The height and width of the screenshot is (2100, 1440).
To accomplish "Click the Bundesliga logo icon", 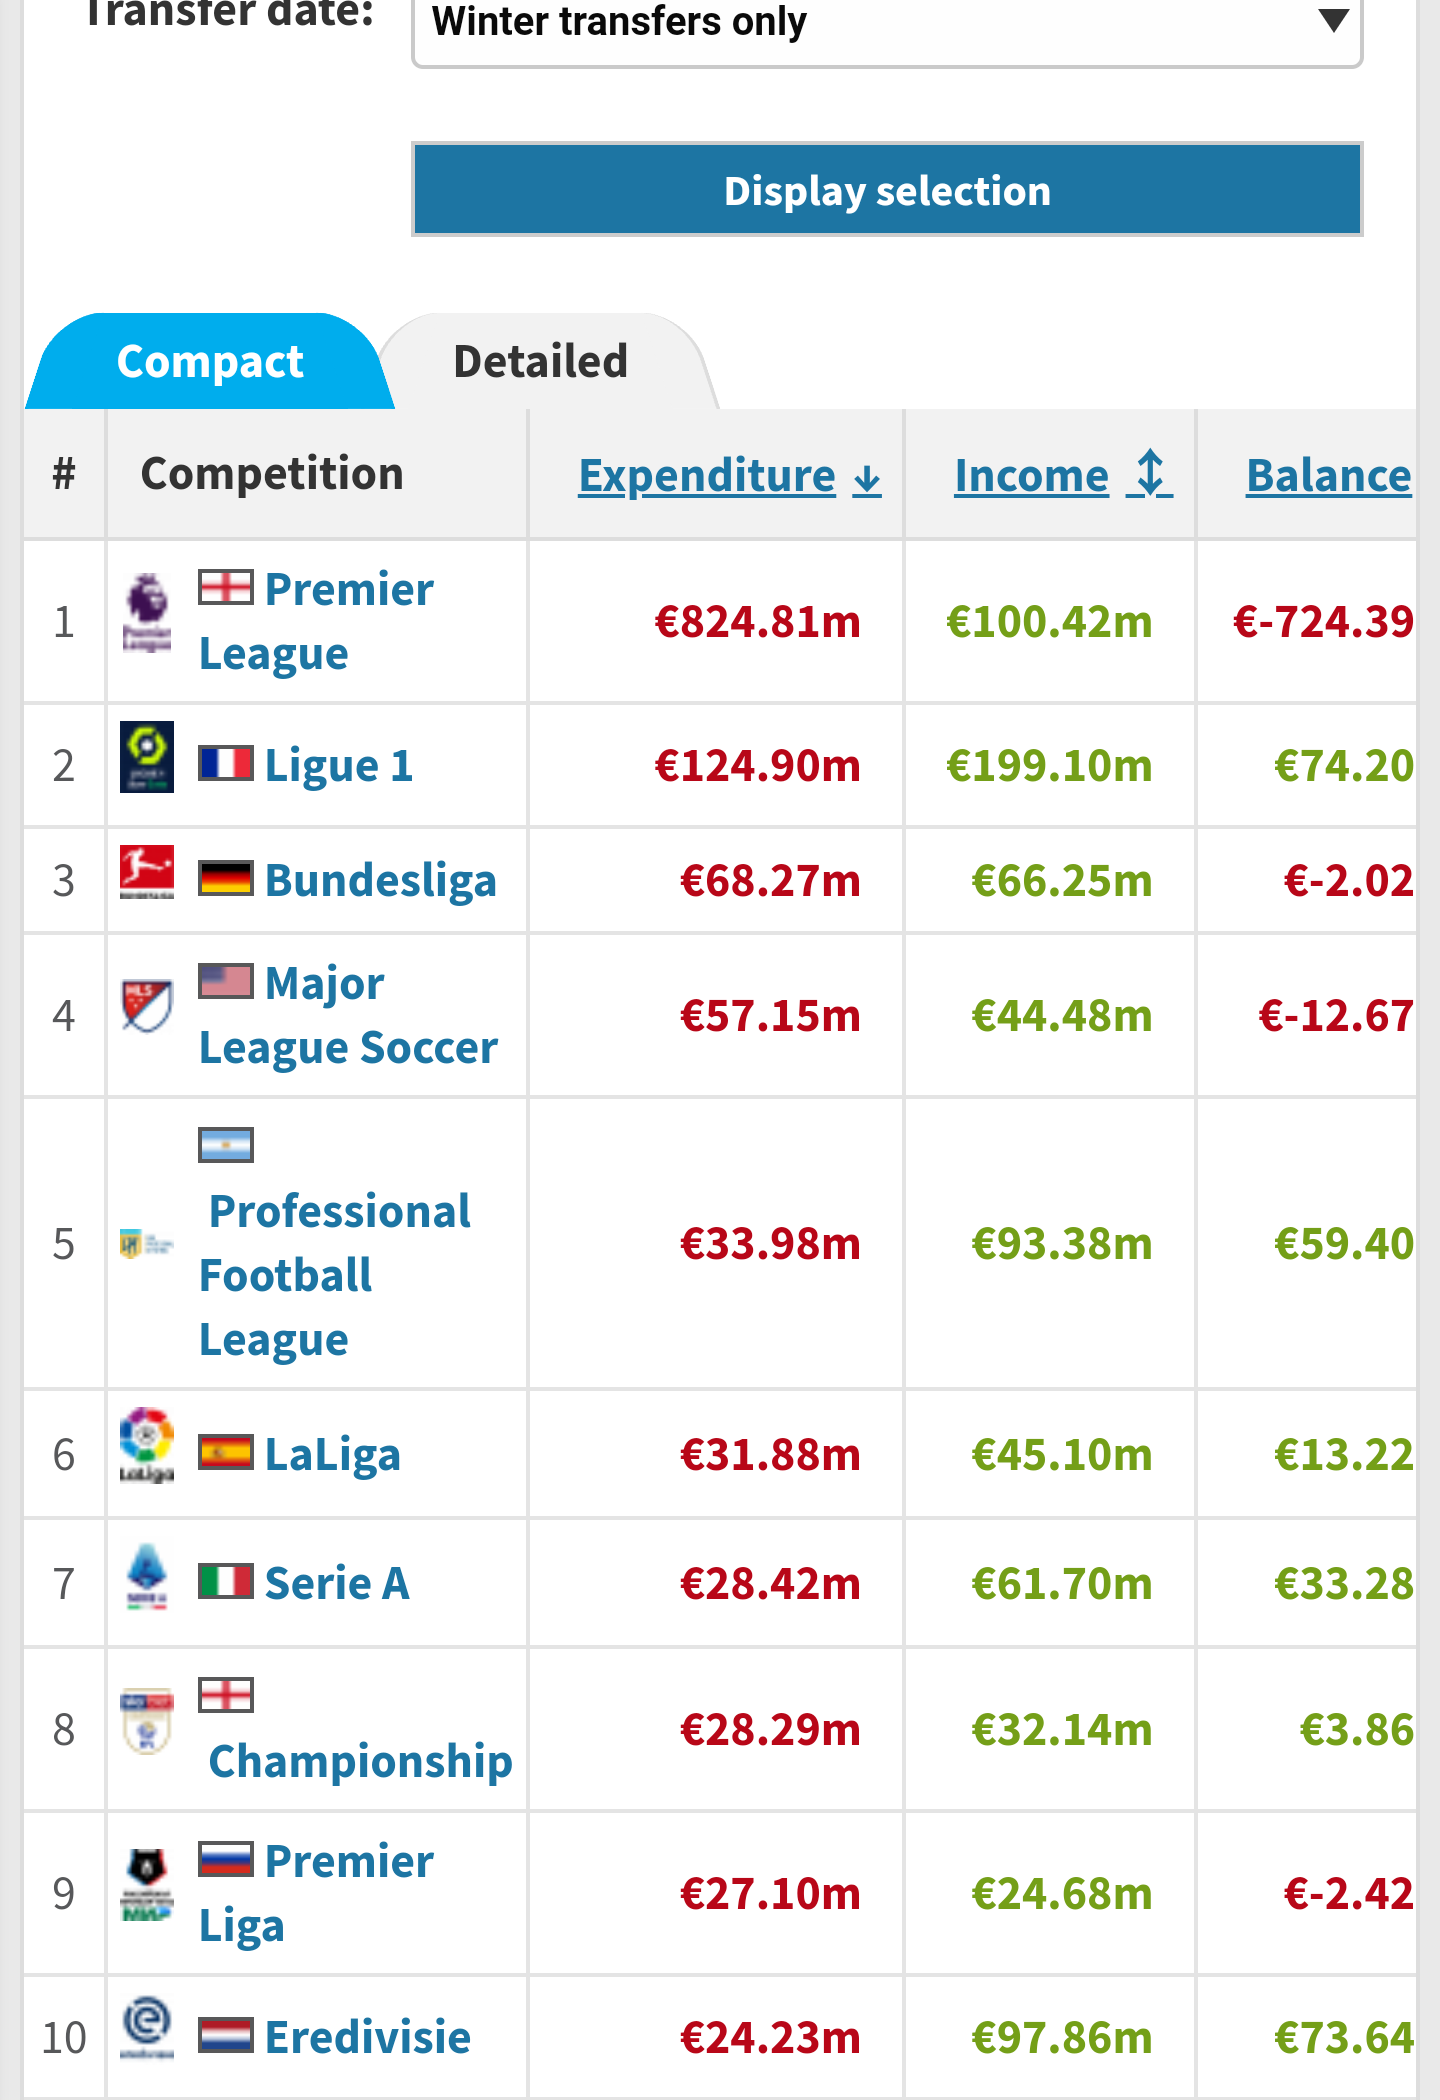I will 147,872.
